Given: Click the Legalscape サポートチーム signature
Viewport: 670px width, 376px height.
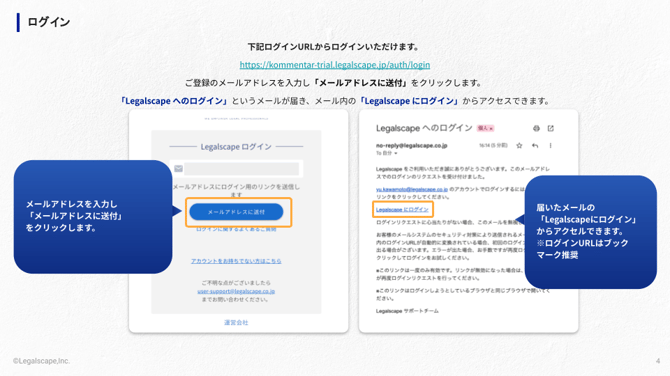Looking at the screenshot, I should 407,311.
